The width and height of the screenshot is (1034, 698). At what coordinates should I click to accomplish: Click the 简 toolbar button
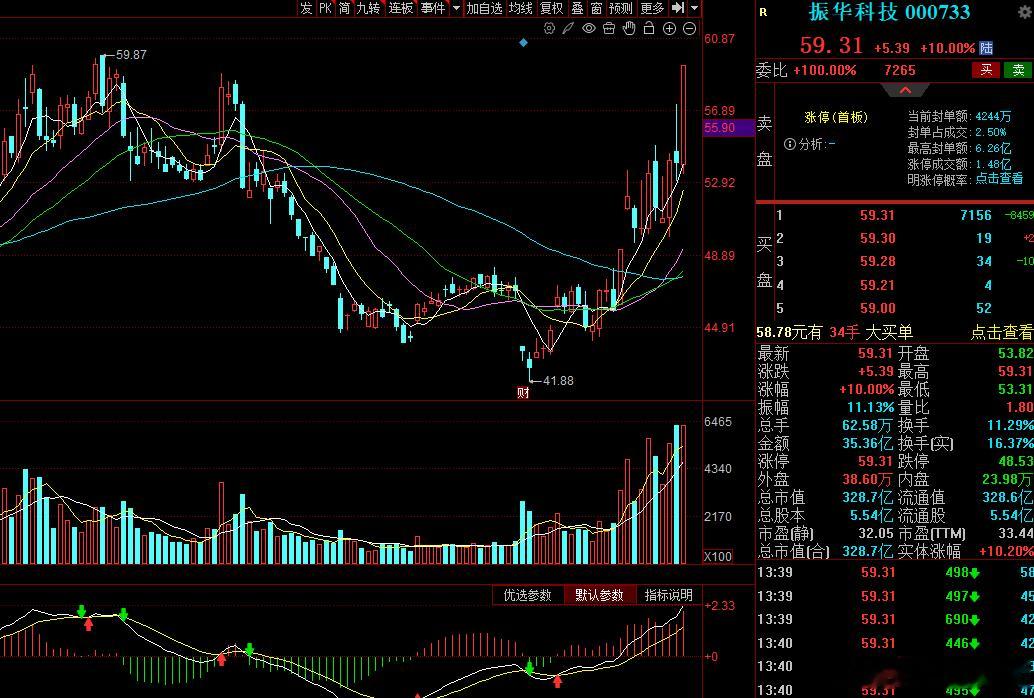coord(344,8)
